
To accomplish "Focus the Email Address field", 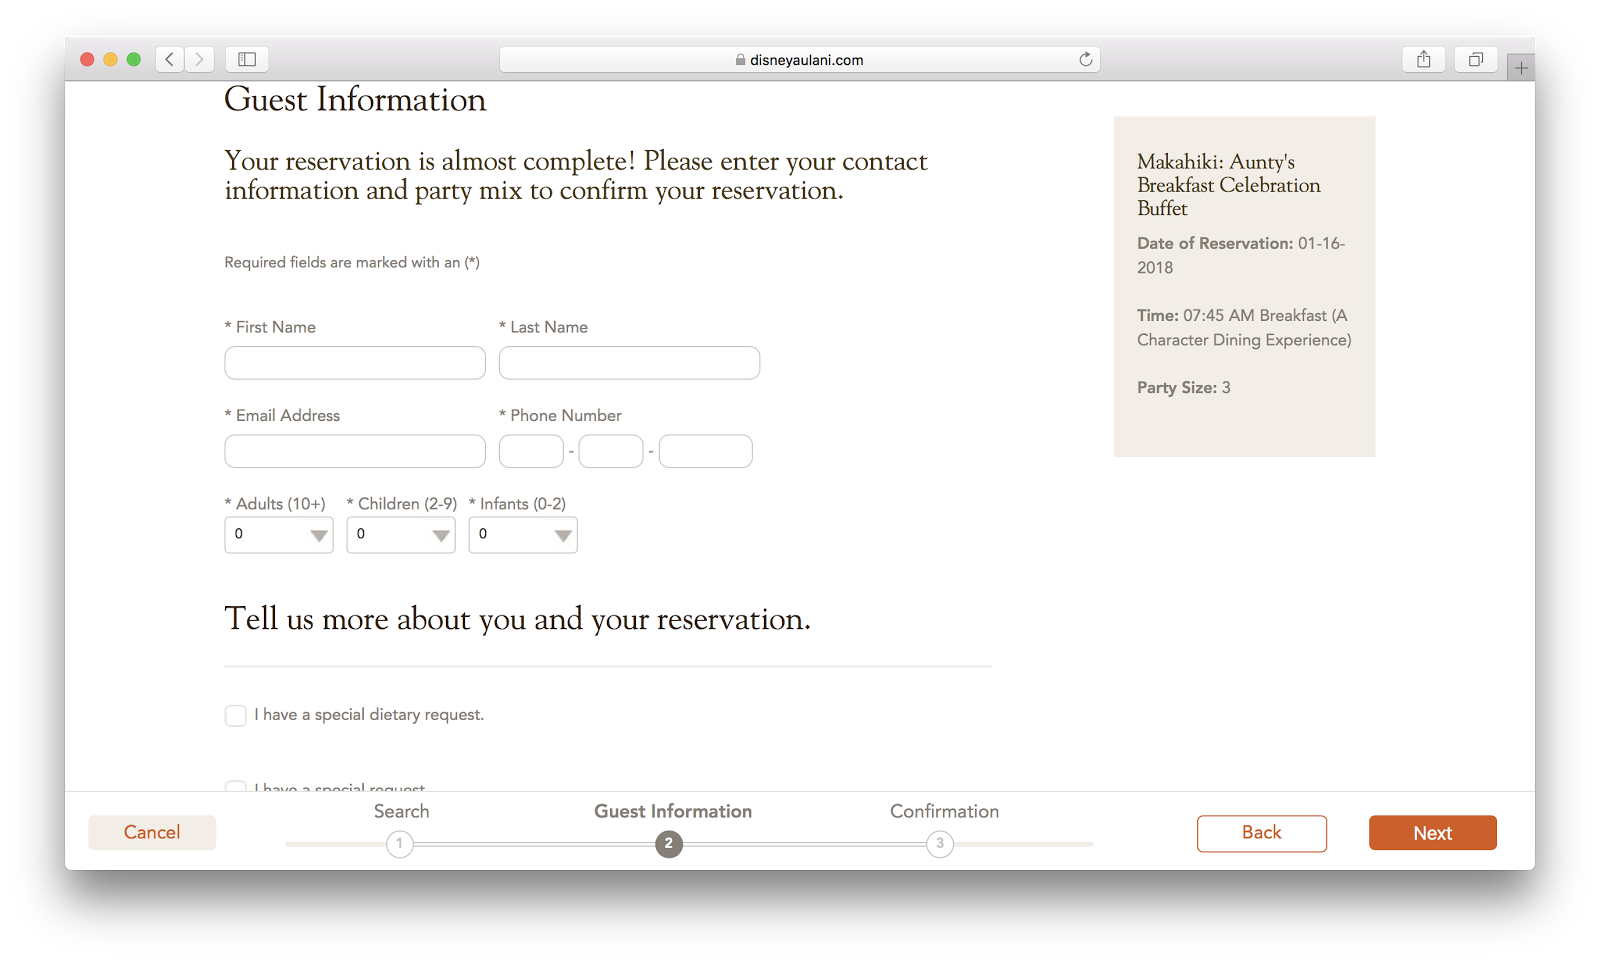I will point(355,451).
